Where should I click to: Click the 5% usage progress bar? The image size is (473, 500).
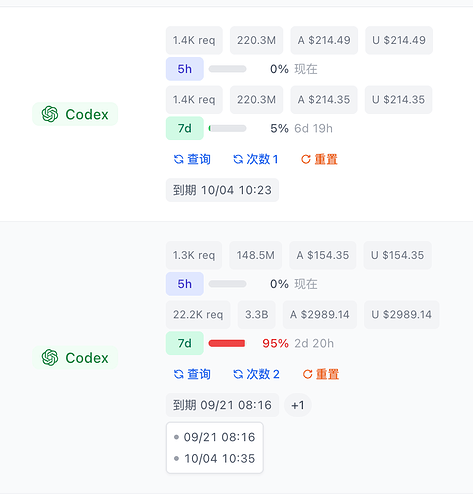[x=227, y=128]
